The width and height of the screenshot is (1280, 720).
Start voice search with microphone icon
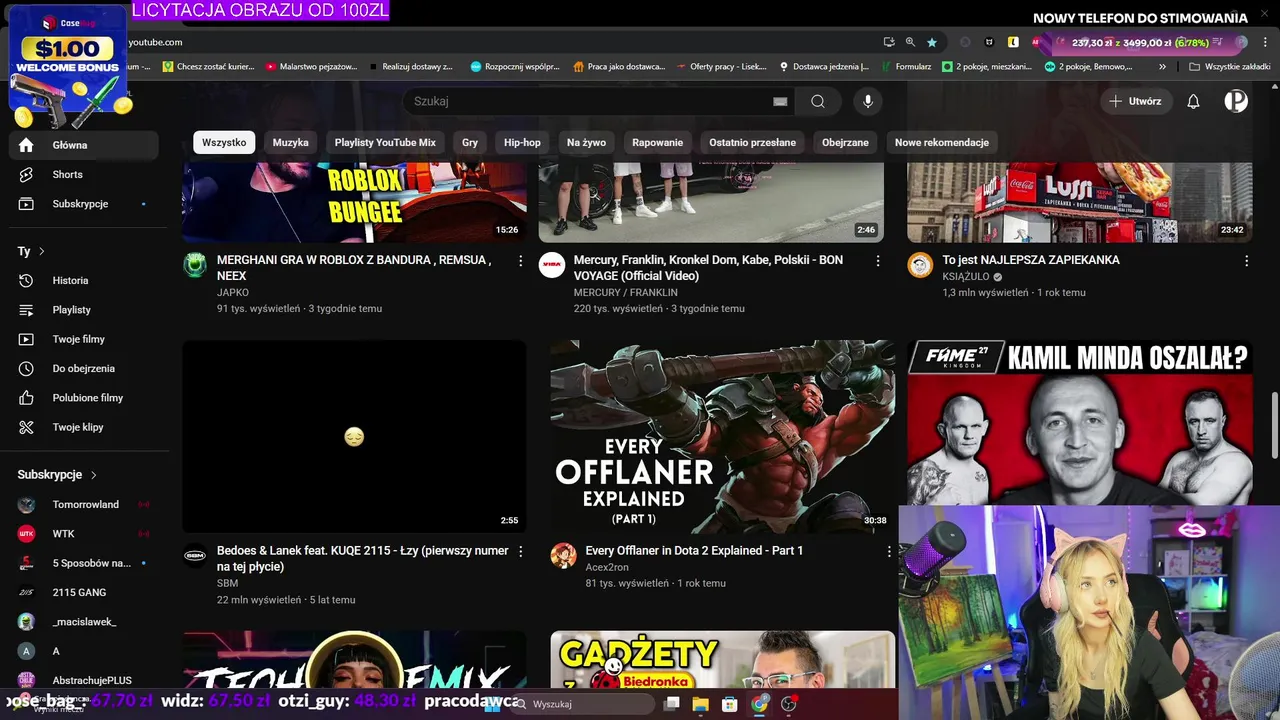point(868,101)
